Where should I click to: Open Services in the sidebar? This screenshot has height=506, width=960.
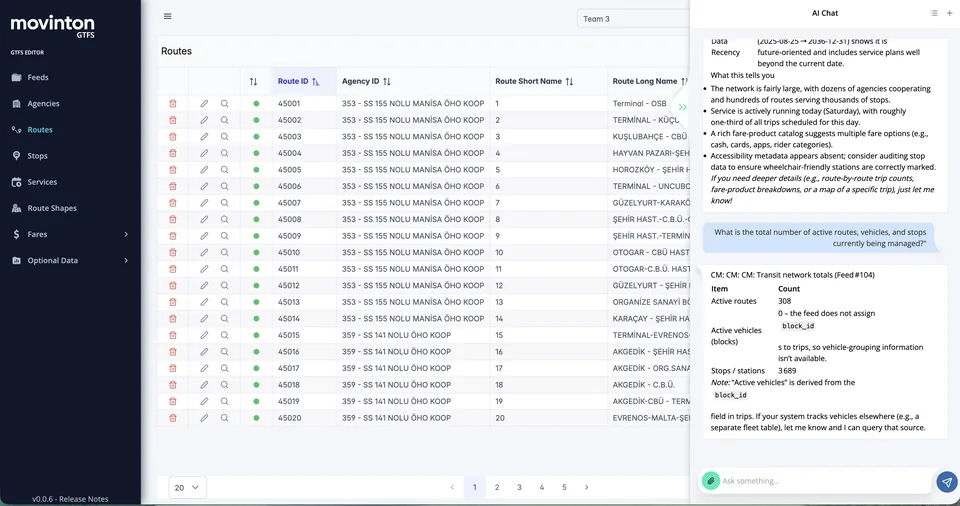[42, 182]
